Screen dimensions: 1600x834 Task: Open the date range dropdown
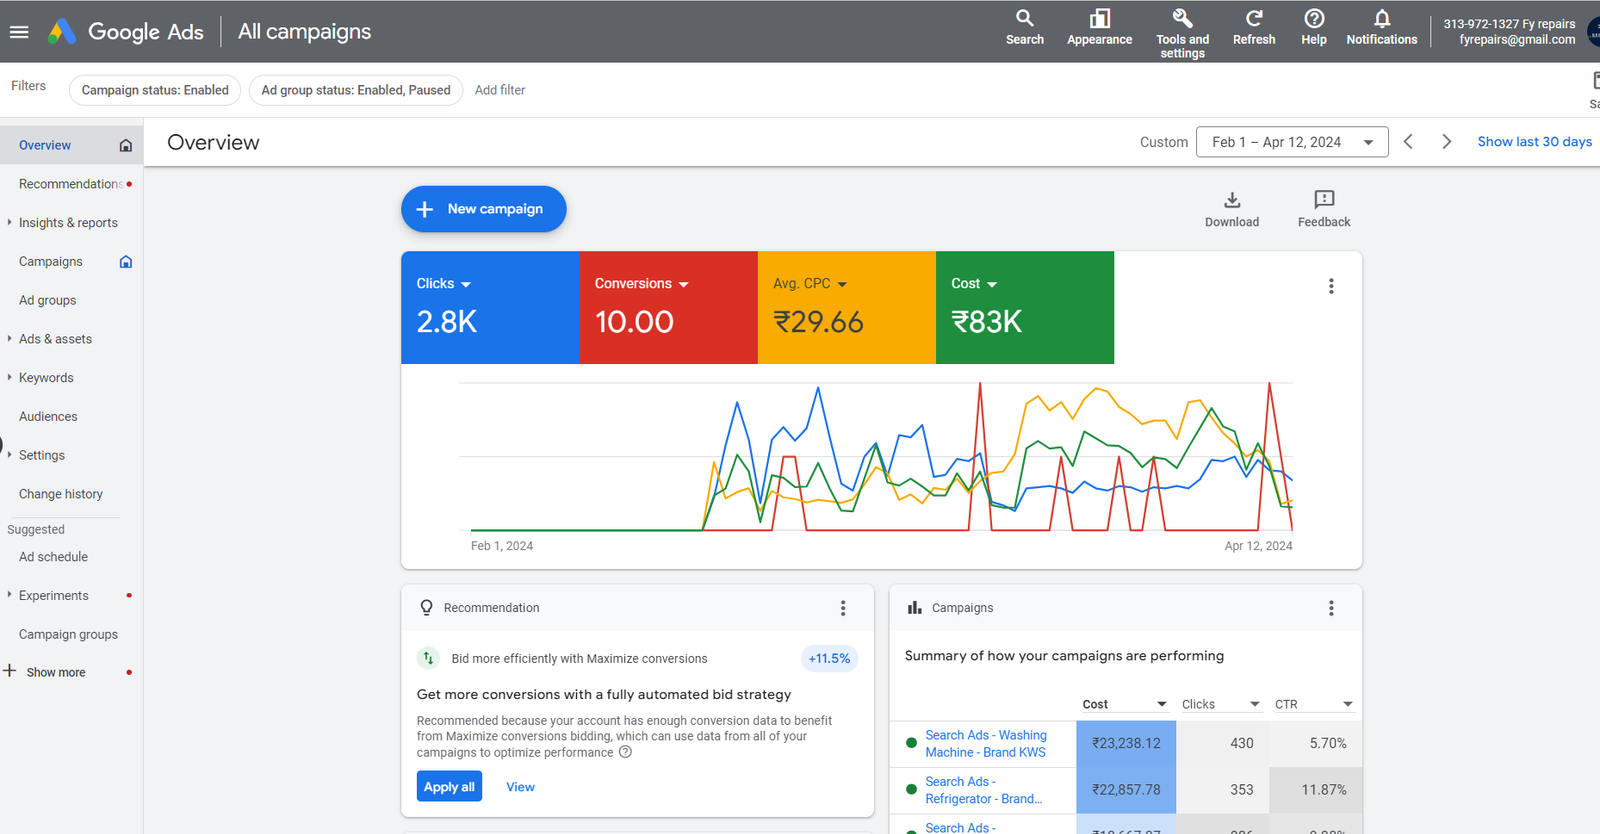coord(1292,142)
